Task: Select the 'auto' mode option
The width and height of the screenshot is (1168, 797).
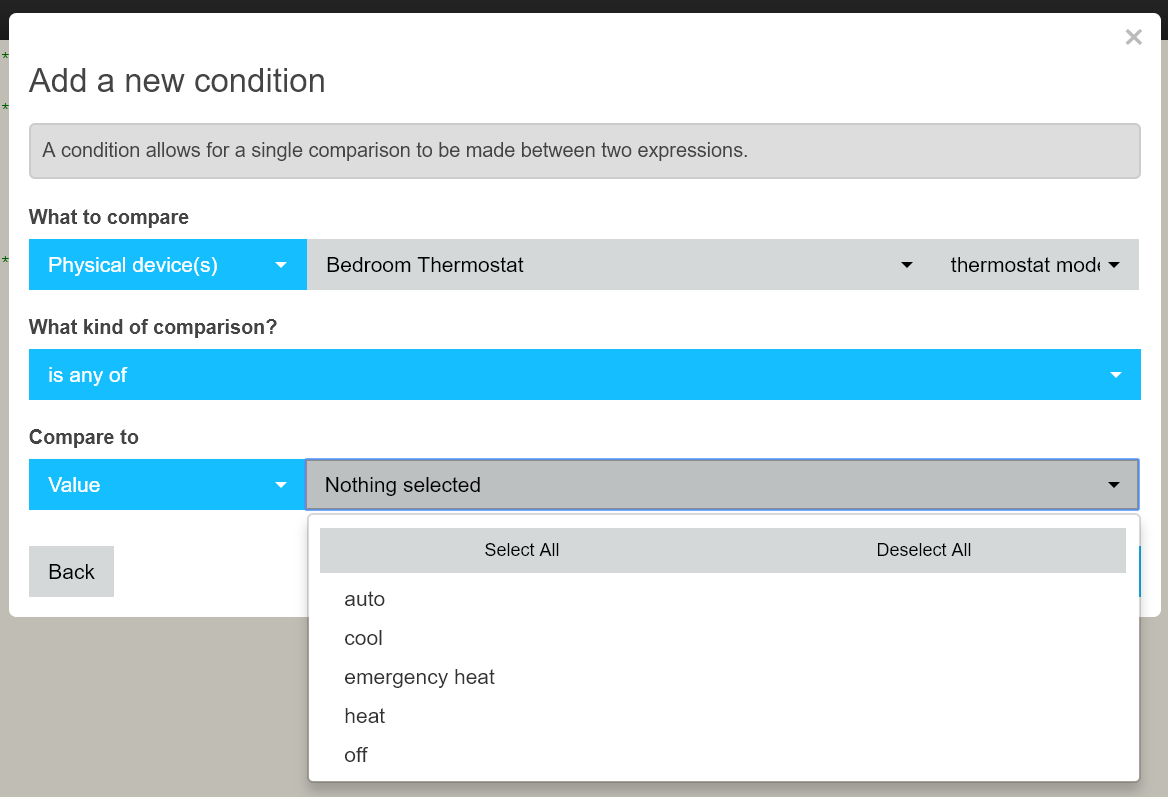Action: (723, 599)
